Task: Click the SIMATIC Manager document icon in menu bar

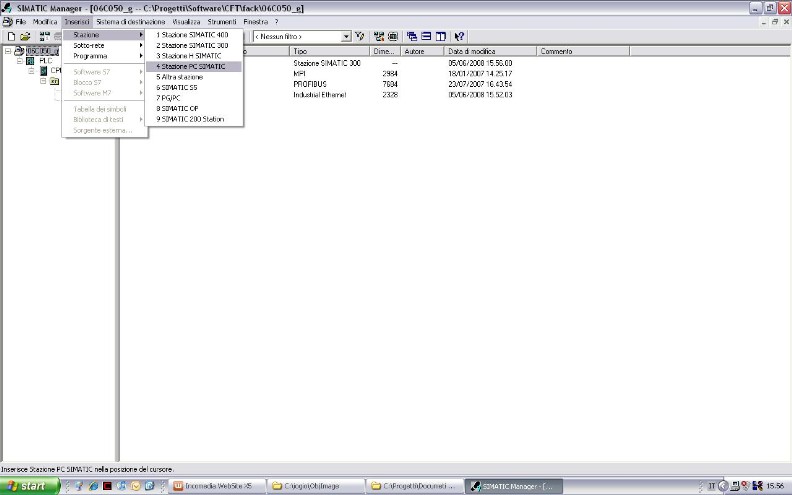Action: 7,22
